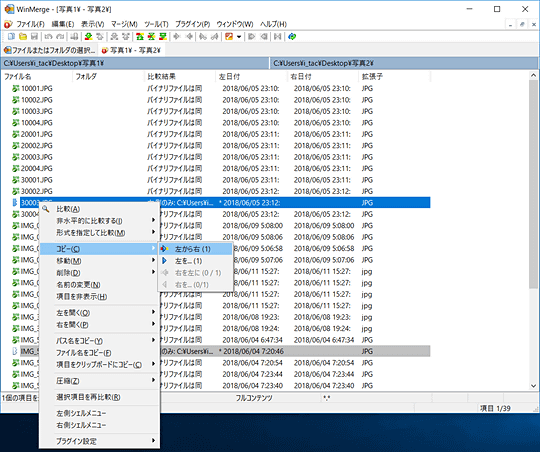Image resolution: width=540 pixels, height=452 pixels.
Task: Click the Open folder toolbar icon
Action: pos(23,36)
